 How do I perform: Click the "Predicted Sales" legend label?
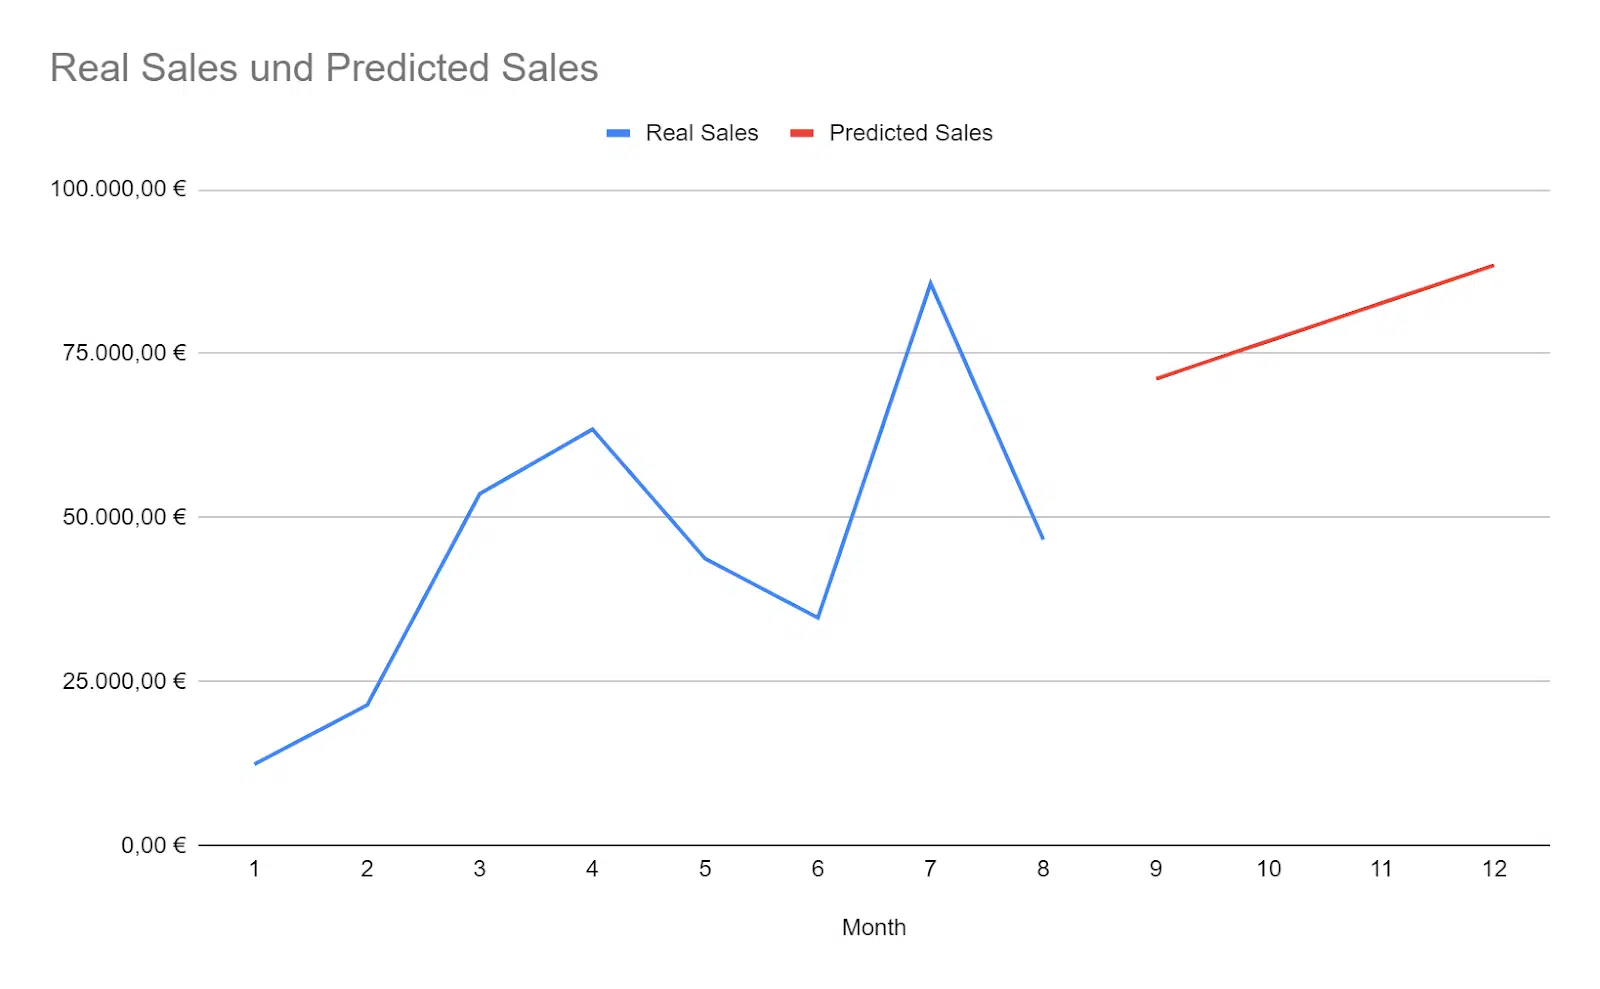[910, 133]
